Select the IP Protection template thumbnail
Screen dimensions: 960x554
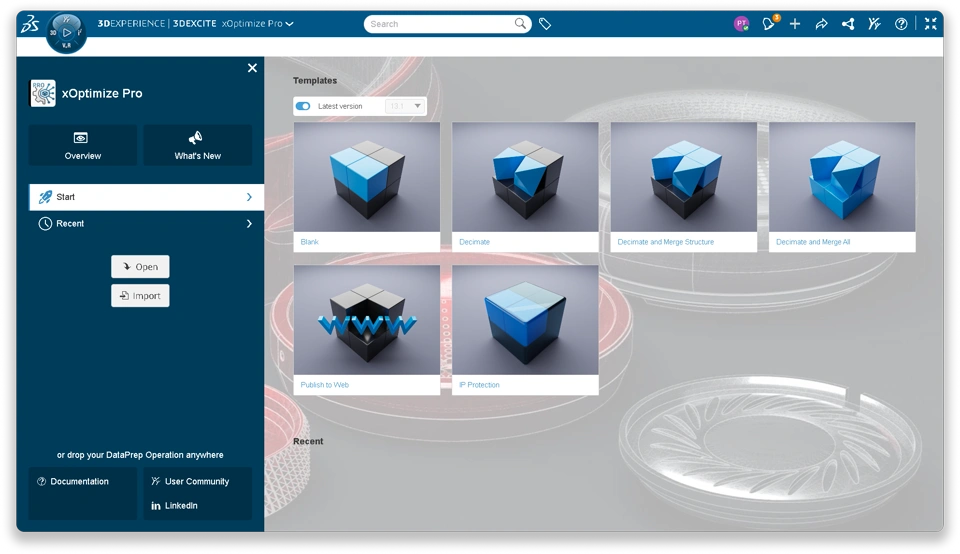pyautogui.click(x=525, y=320)
